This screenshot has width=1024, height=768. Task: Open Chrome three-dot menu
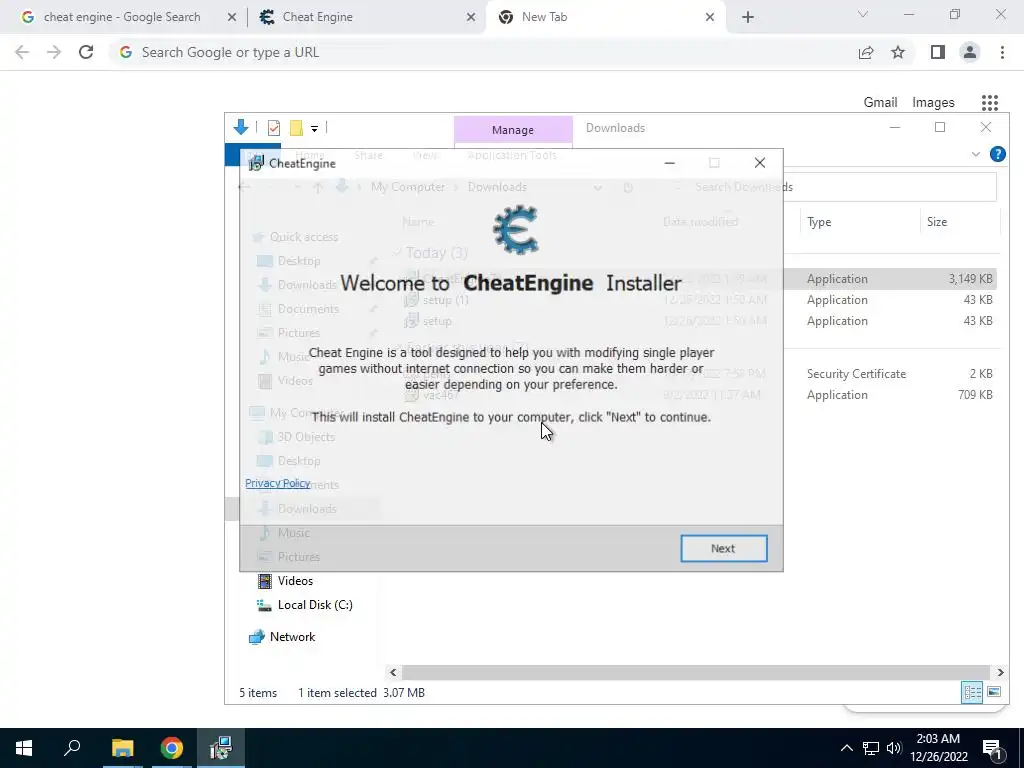[1002, 52]
